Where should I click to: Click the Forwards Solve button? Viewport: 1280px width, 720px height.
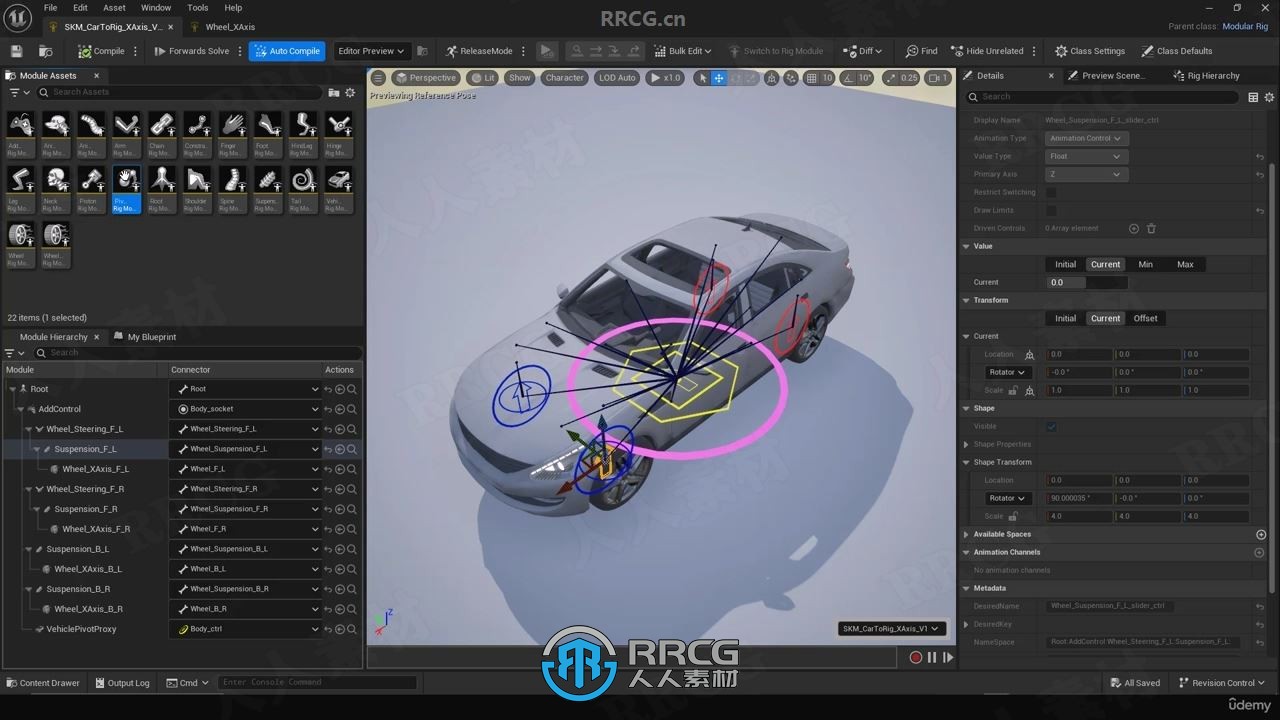192,51
